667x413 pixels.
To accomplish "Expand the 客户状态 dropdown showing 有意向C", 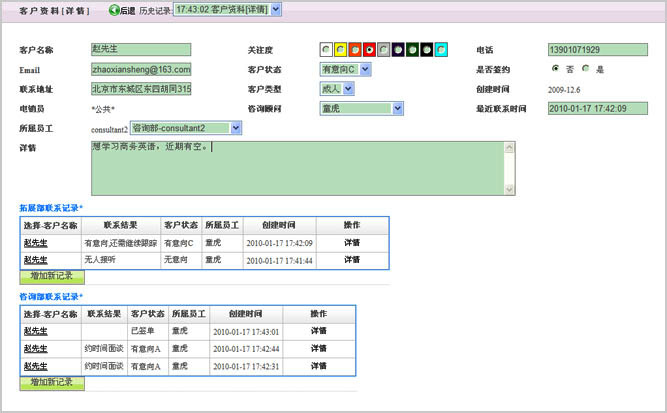I will [345, 70].
